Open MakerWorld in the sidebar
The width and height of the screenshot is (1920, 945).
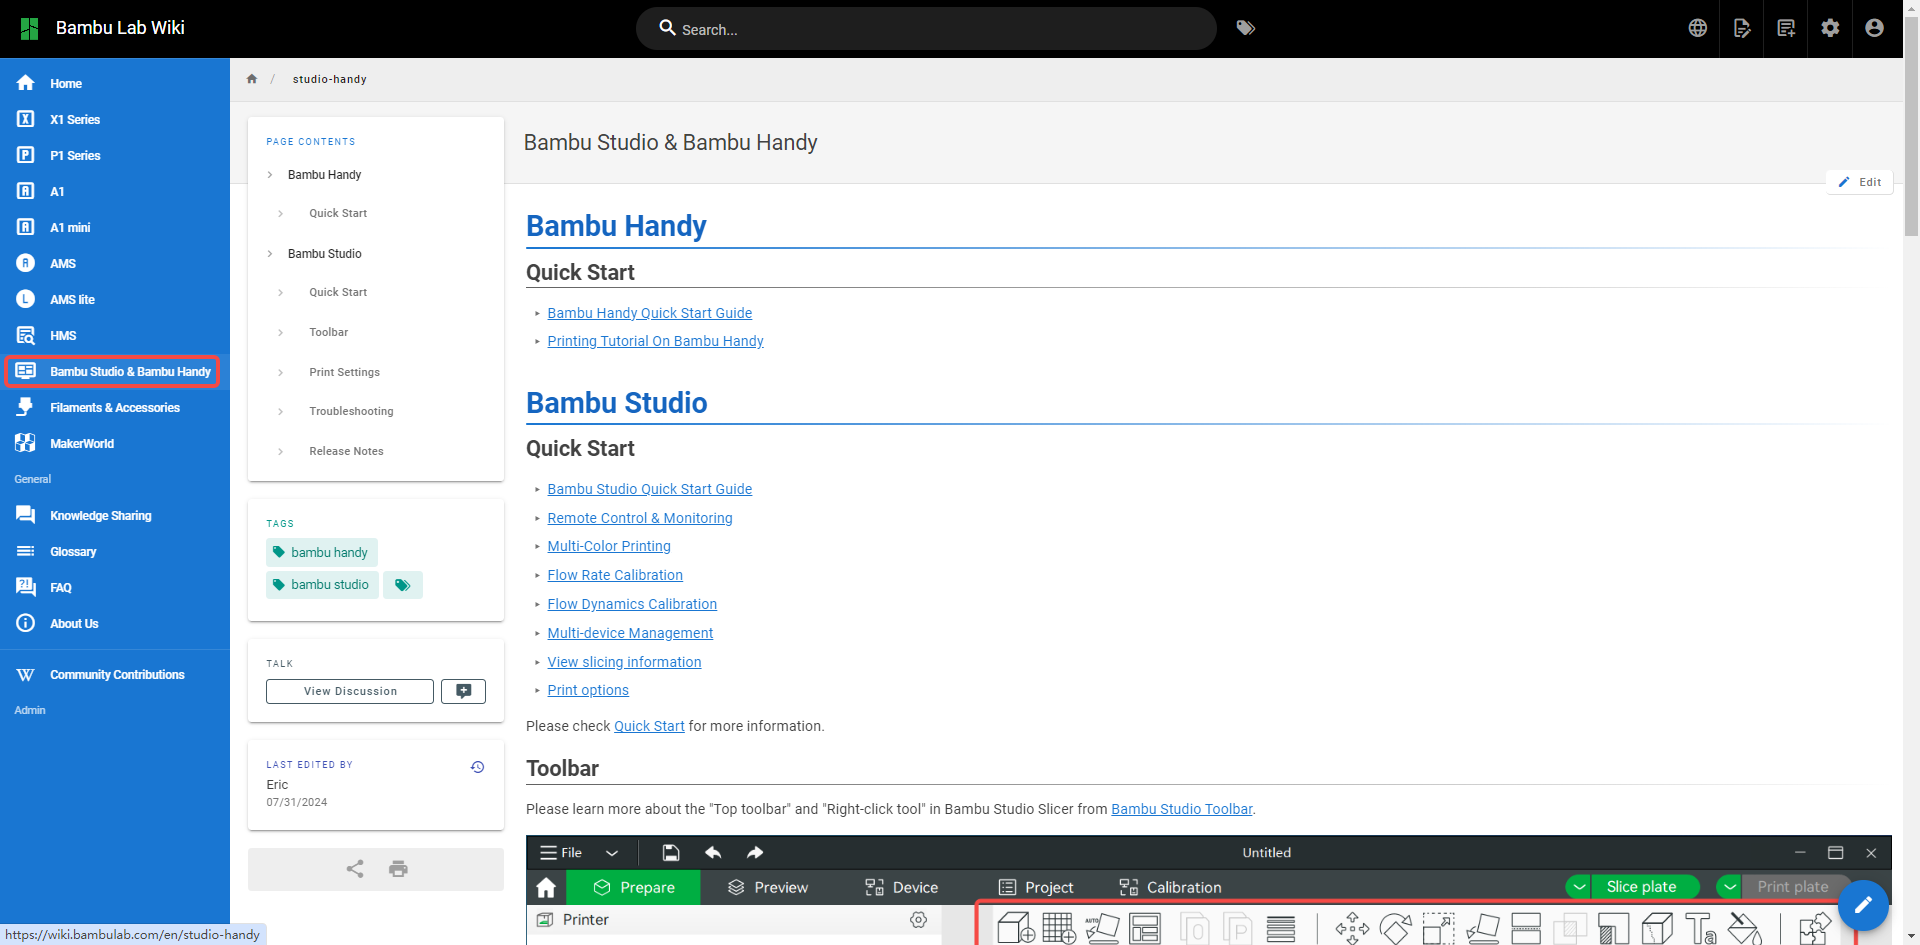pyautogui.click(x=115, y=443)
